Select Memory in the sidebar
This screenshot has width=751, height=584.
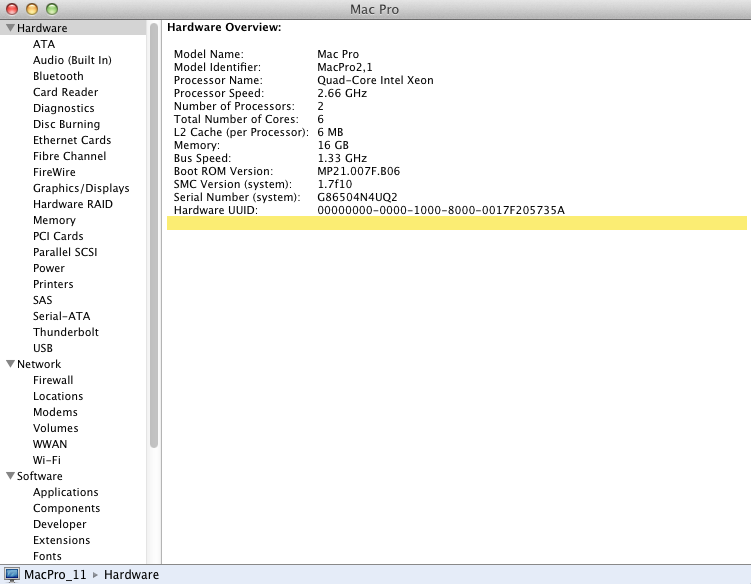tap(54, 220)
